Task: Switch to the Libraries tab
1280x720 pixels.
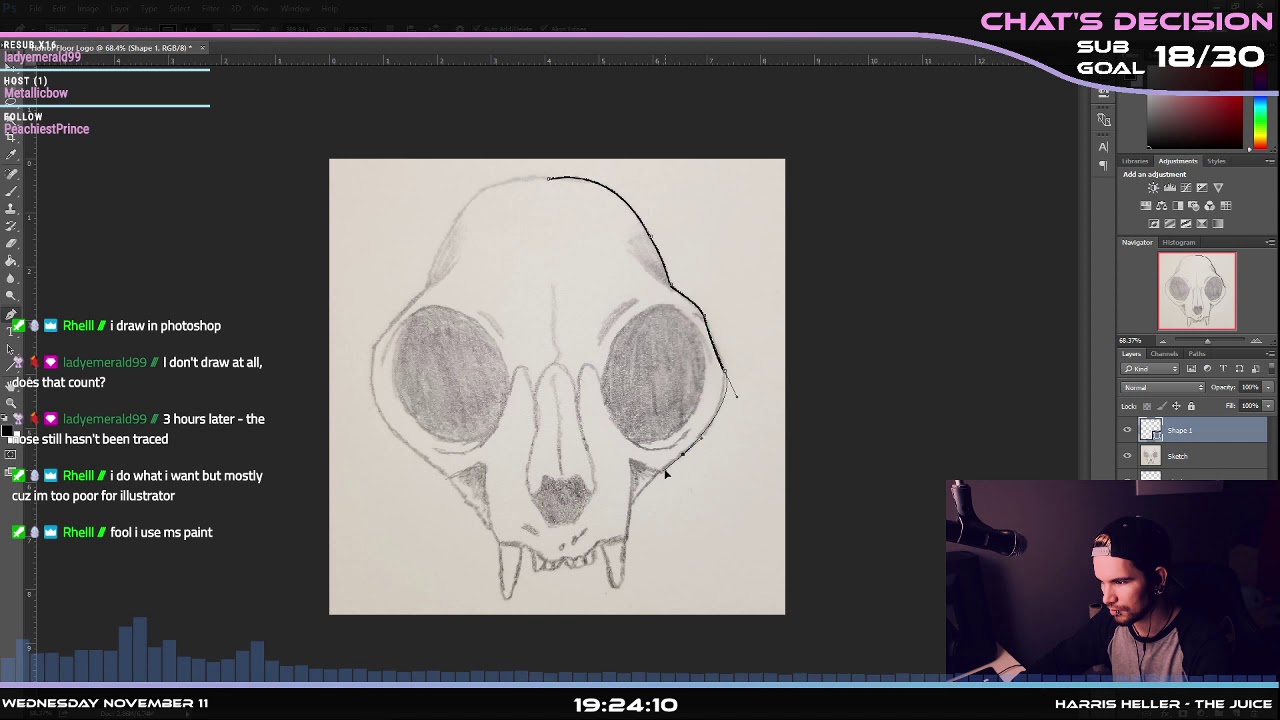Action: 1135,161
